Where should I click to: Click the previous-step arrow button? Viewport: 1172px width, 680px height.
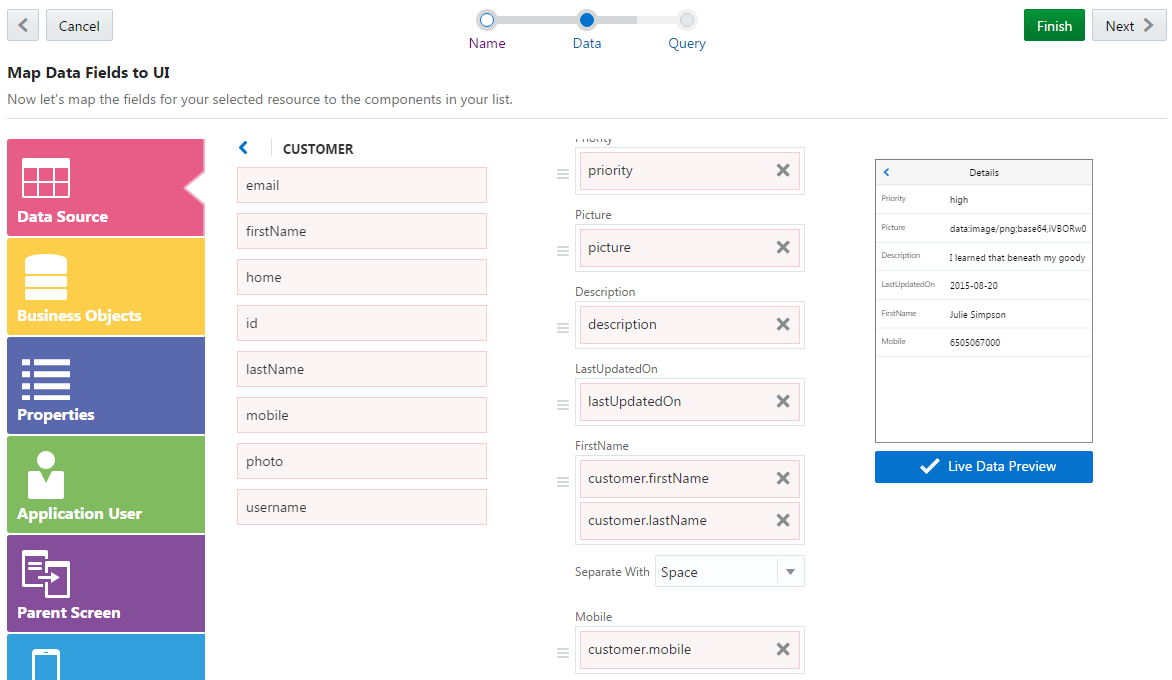(23, 26)
